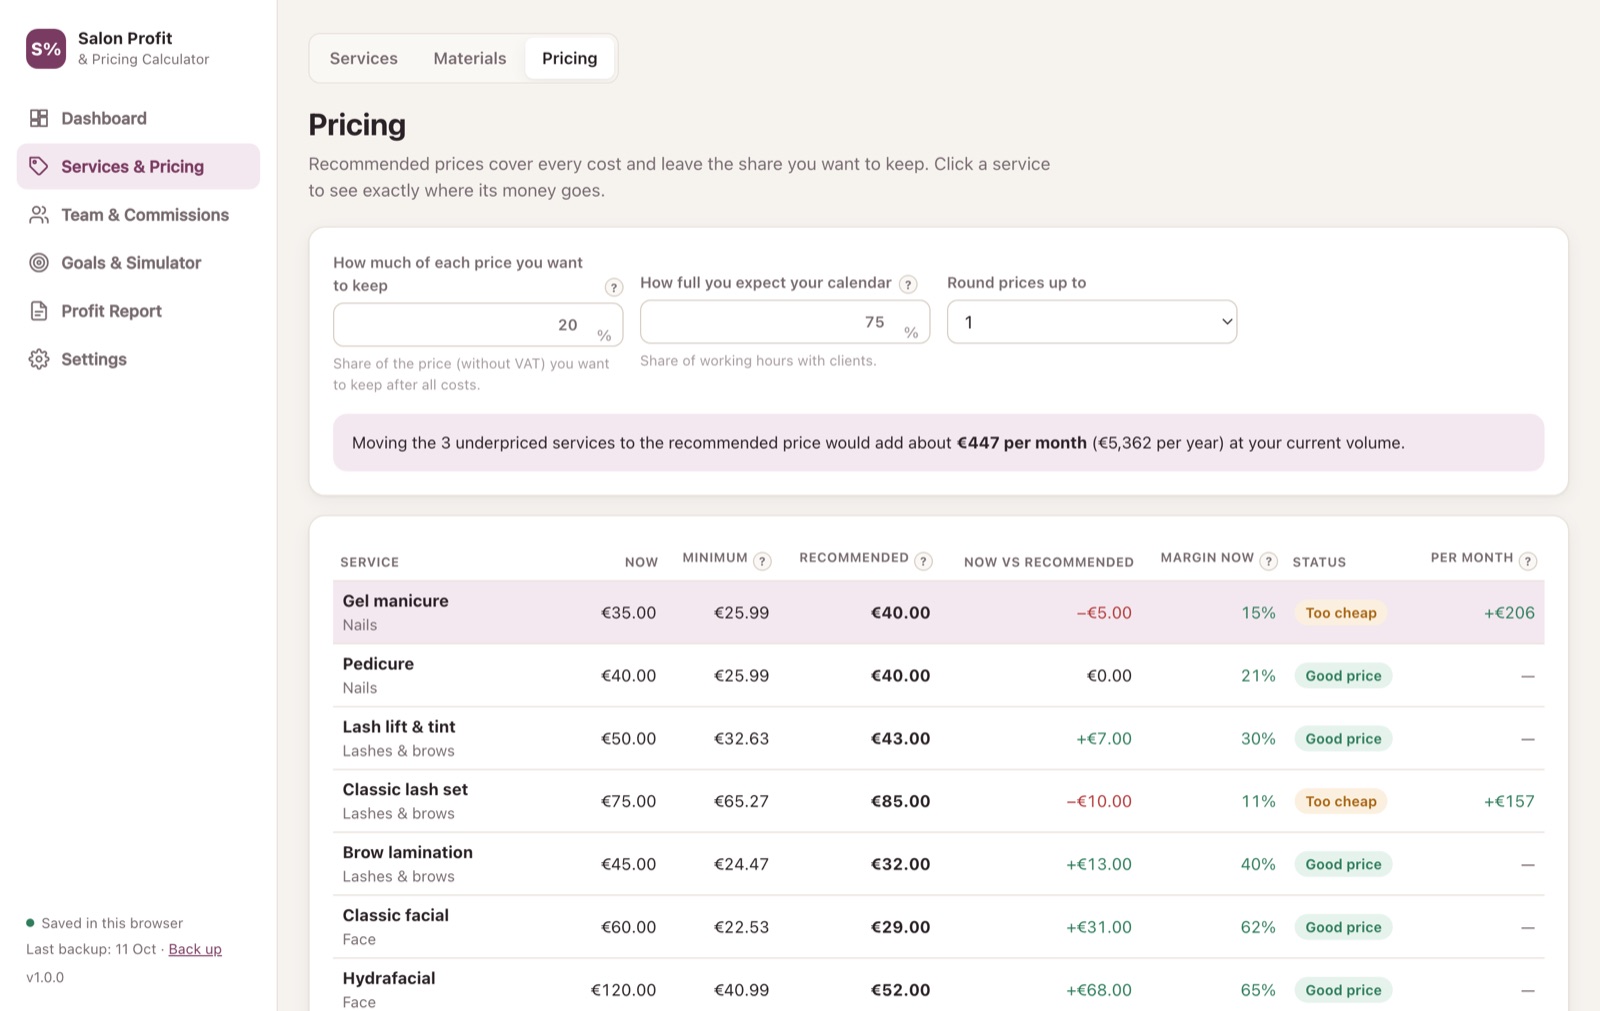Open Goals & Simulator
Screen dimensions: 1600x1011
click(138, 263)
